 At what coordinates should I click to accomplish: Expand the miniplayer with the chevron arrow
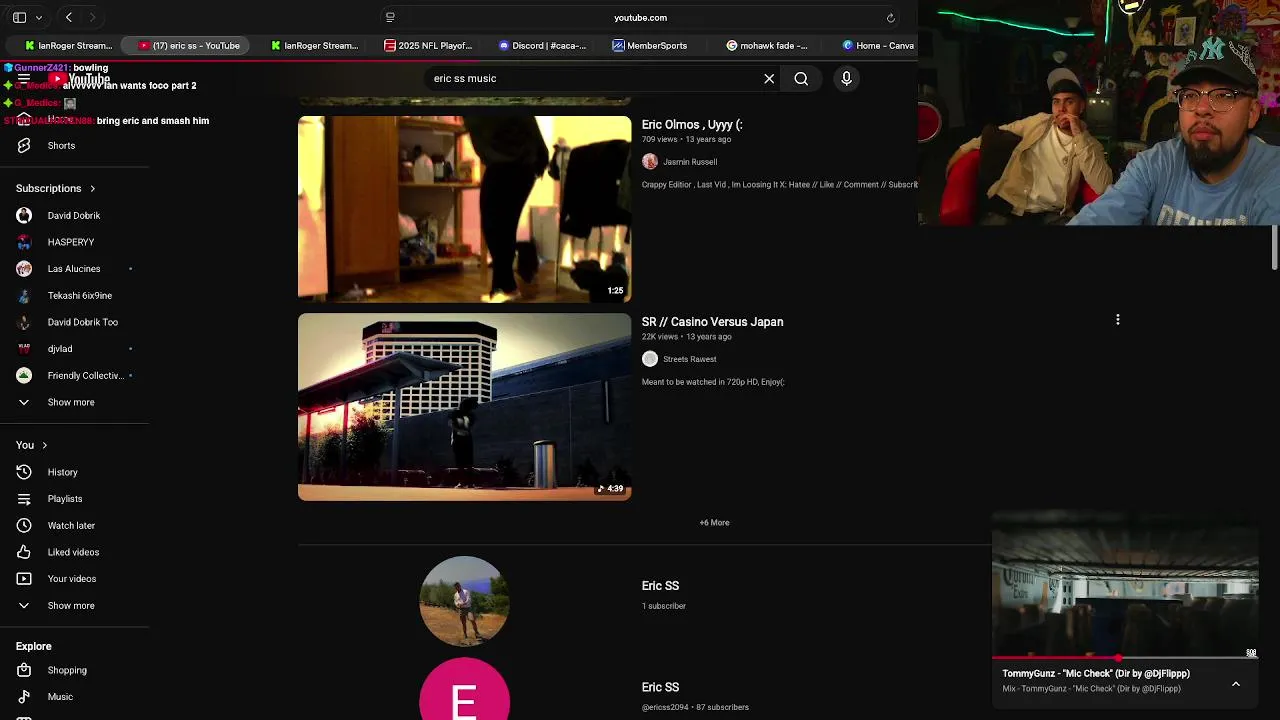point(1236,684)
